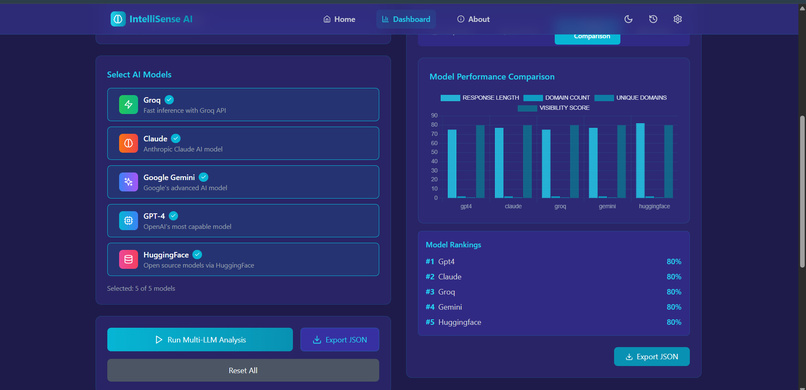The image size is (806, 390).
Task: Click the Select AI Models heading
Action: click(139, 75)
